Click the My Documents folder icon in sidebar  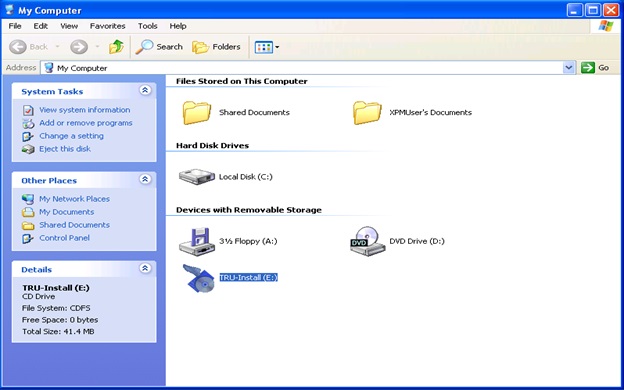pyautogui.click(x=28, y=212)
